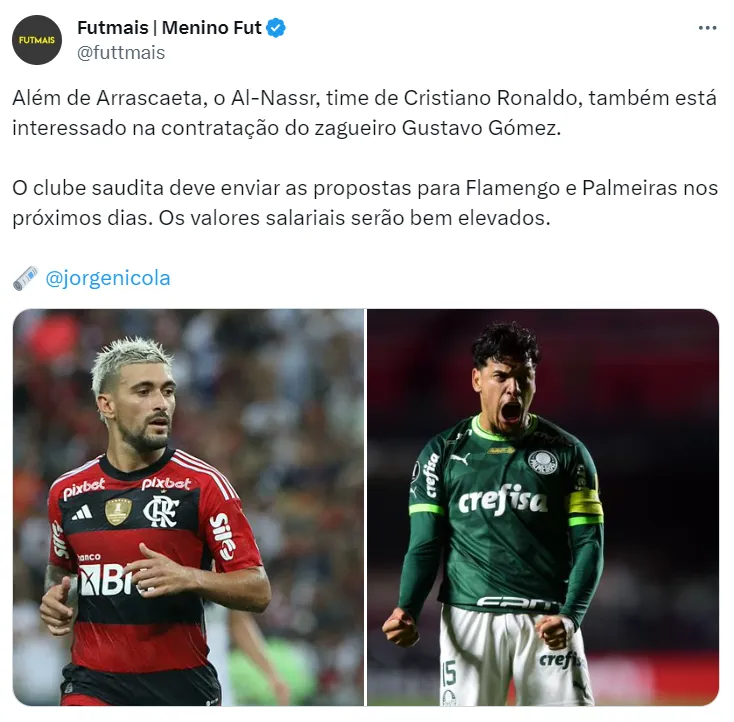The image size is (734, 722).
Task: Click the paragraph about Flamengo e Palmeiras
Action: coord(365,203)
